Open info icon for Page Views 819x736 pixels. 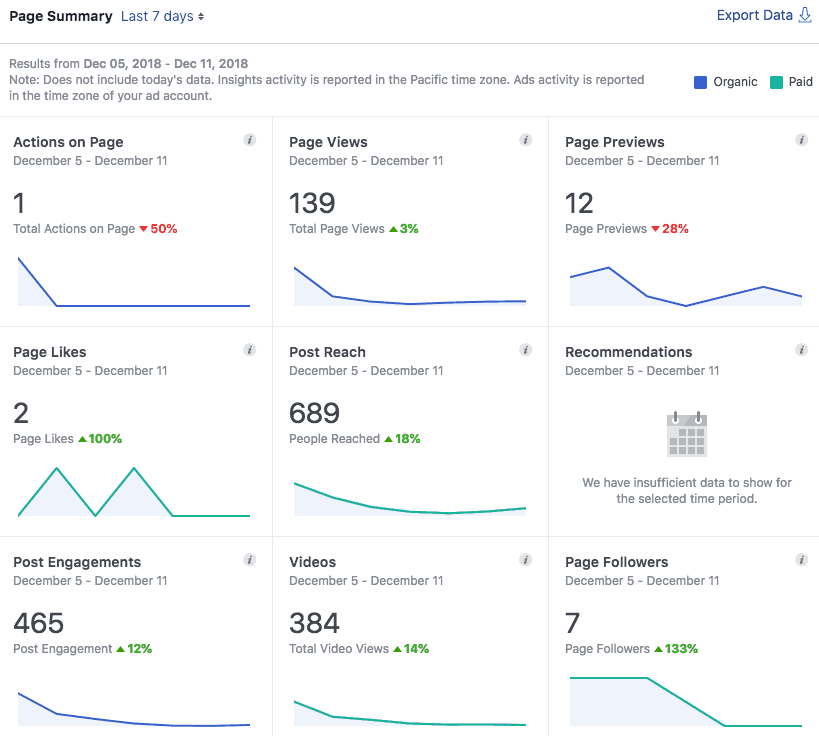point(525,140)
